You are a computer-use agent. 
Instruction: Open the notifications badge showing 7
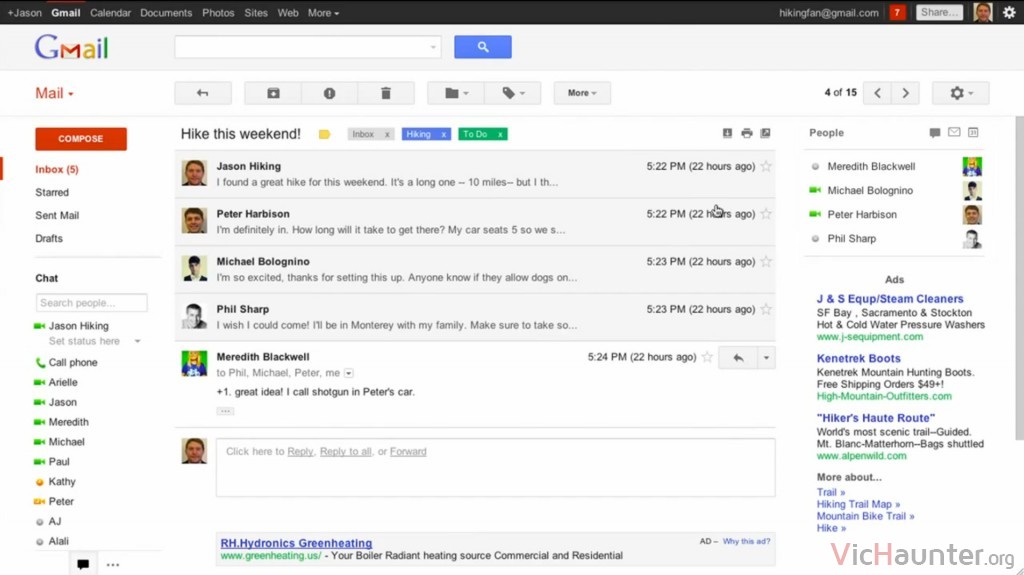pos(897,12)
